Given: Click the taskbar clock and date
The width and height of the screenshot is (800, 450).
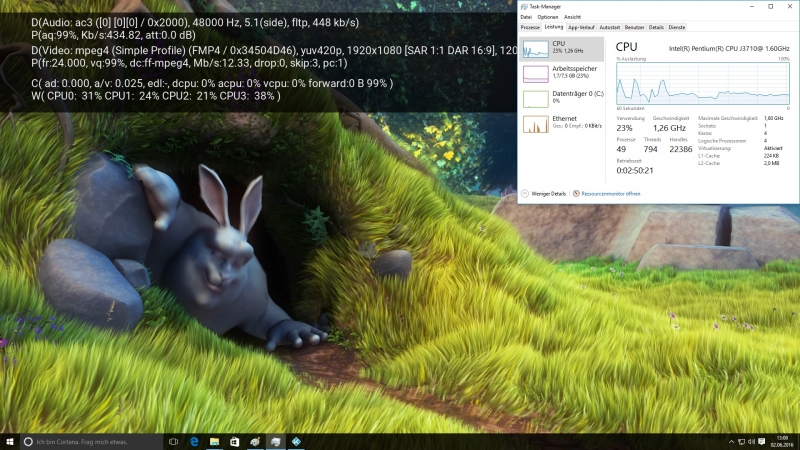Looking at the screenshot, I should click(x=782, y=442).
